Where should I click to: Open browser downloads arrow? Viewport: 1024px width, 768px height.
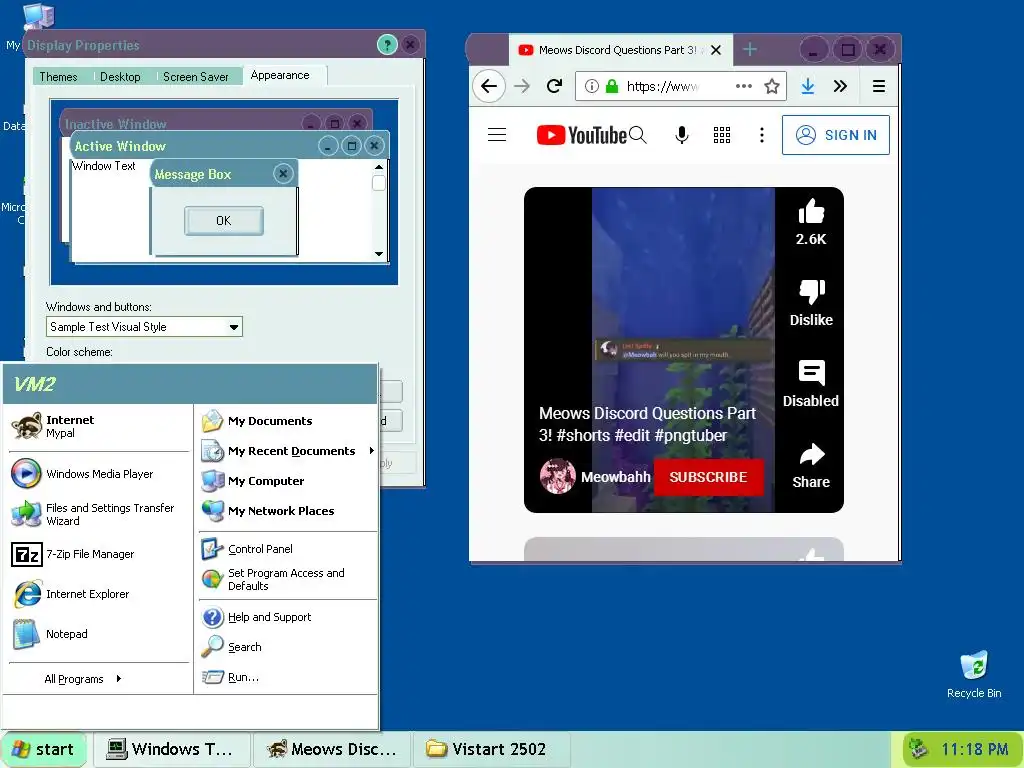point(808,86)
